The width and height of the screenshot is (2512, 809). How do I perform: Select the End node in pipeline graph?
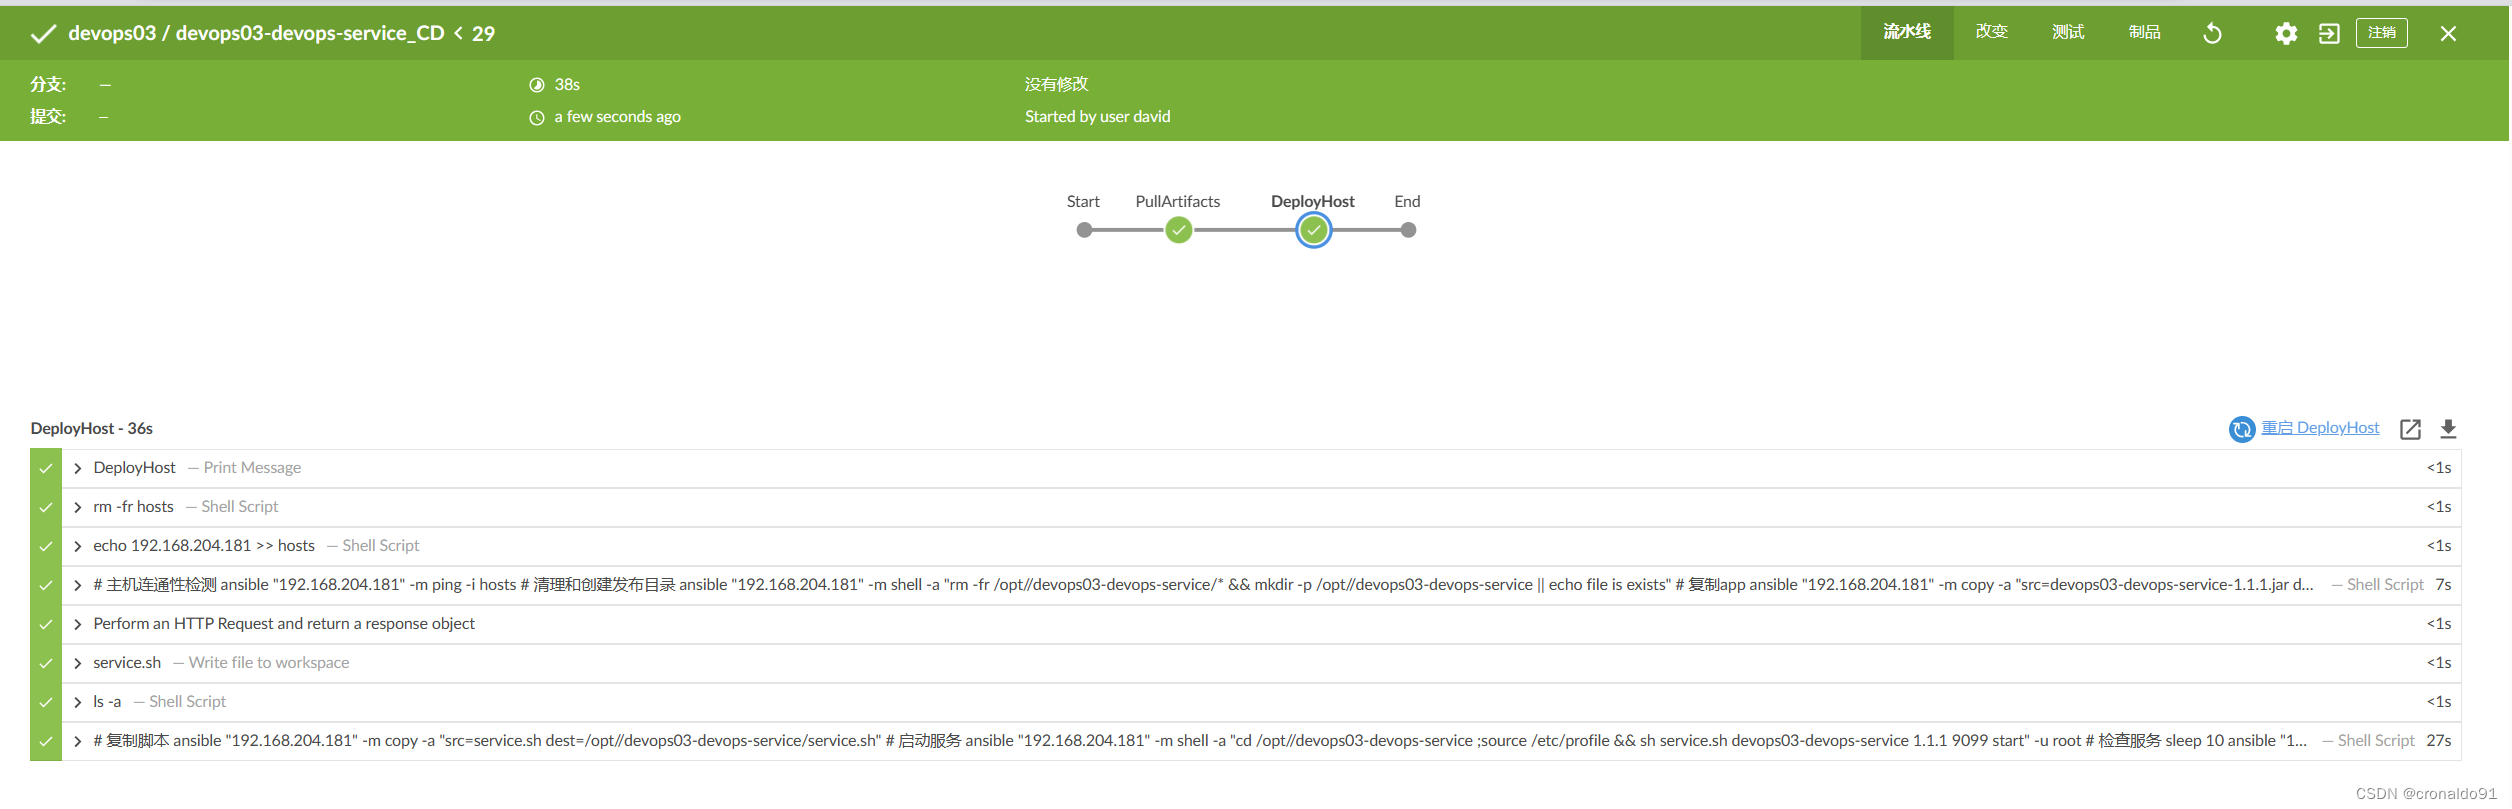(x=1408, y=230)
